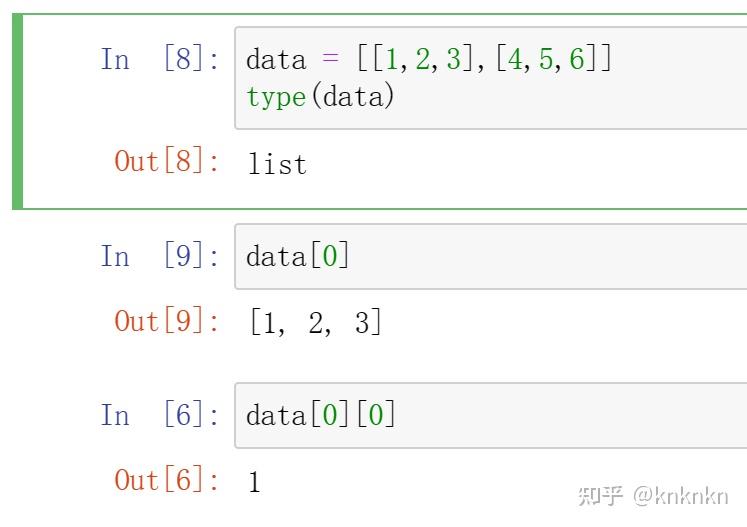Click the code cell containing data = [[1,2,3],[4,5,6]]
The width and height of the screenshot is (747, 527).
click(491, 78)
